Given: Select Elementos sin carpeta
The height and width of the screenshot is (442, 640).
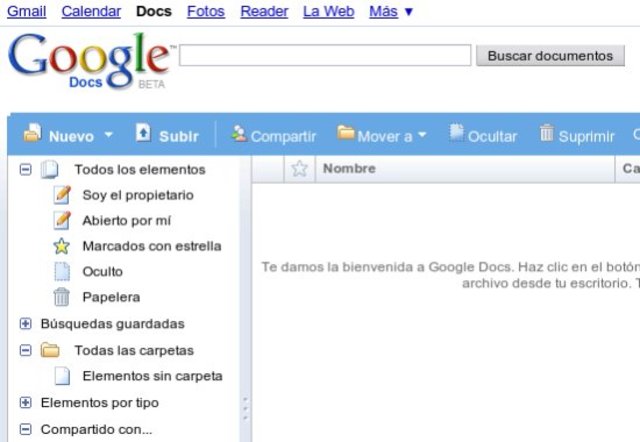Looking at the screenshot, I should [x=152, y=376].
